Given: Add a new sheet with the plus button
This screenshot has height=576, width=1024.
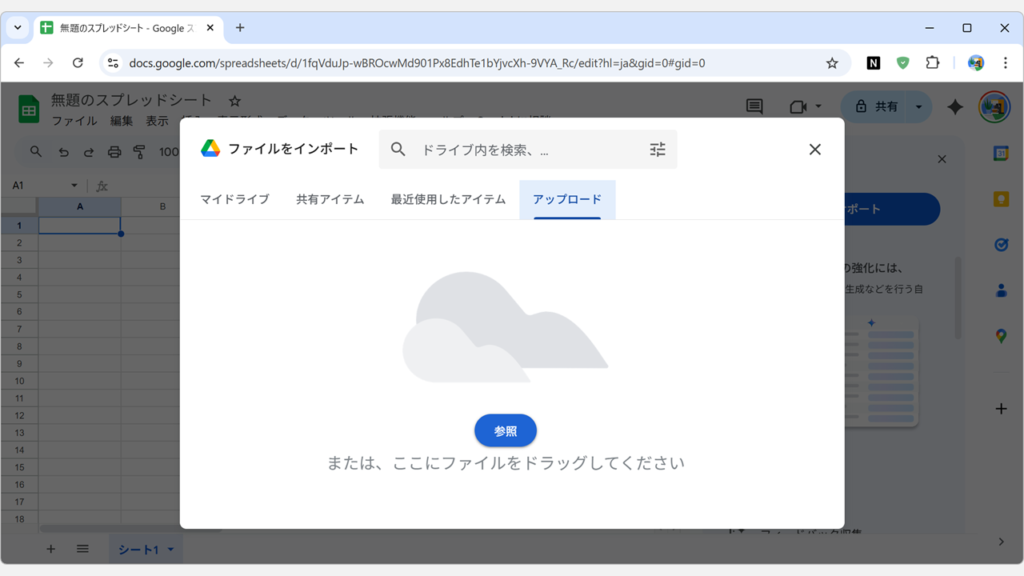Looking at the screenshot, I should [50, 549].
